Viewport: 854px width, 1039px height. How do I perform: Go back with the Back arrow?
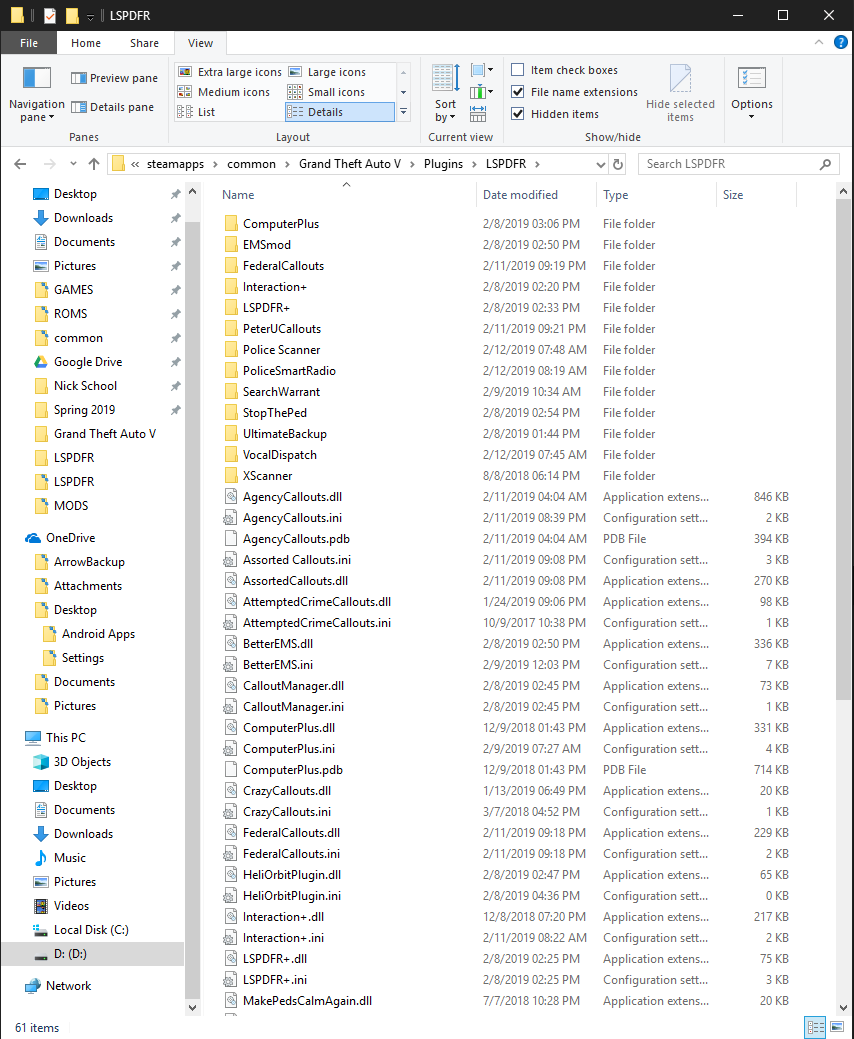(x=21, y=164)
